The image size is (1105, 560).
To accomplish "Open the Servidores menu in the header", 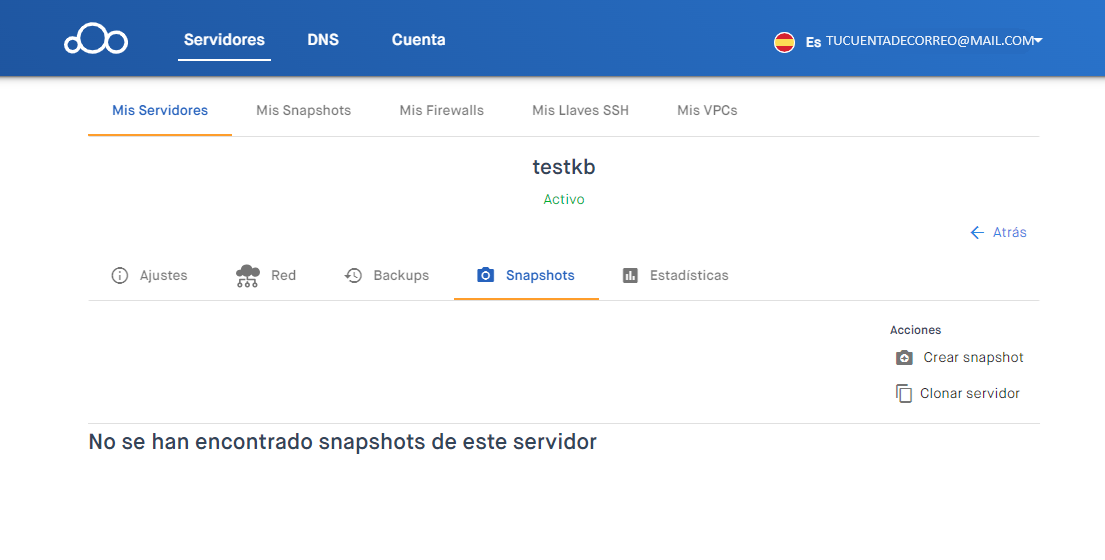I will pyautogui.click(x=224, y=40).
